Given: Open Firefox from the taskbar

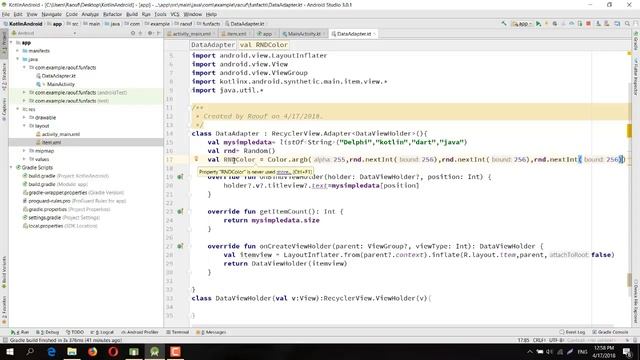Looking at the screenshot, I should click(x=93, y=351).
